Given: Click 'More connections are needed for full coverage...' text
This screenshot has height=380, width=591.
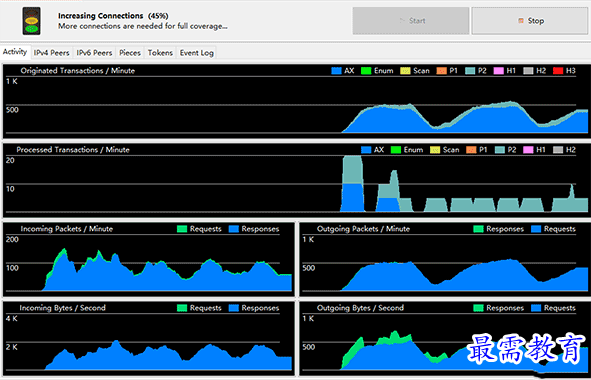Looking at the screenshot, I should (x=142, y=26).
